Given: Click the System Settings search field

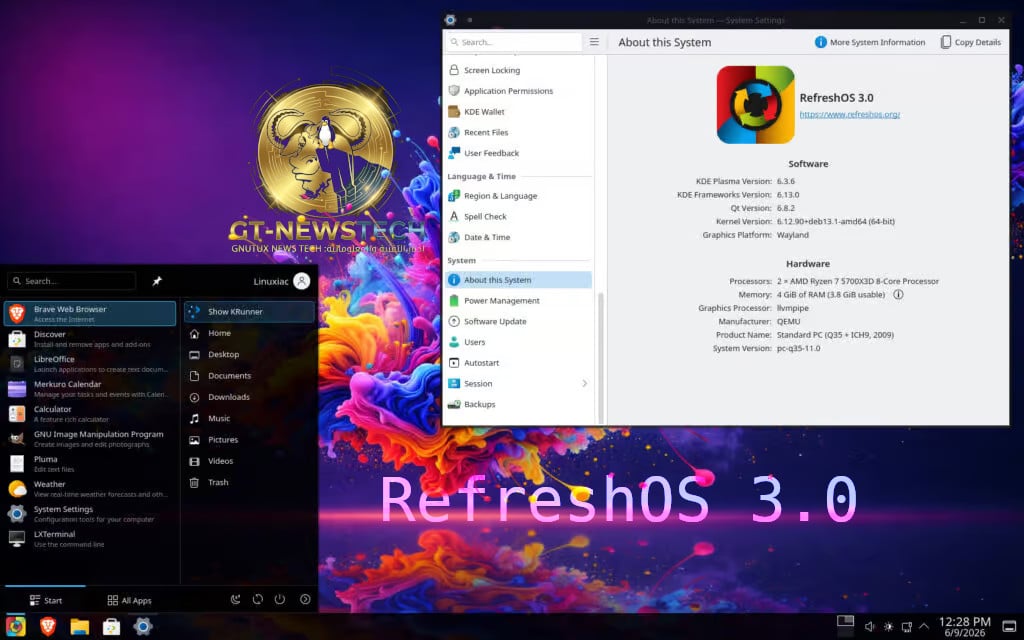Looking at the screenshot, I should pyautogui.click(x=513, y=42).
